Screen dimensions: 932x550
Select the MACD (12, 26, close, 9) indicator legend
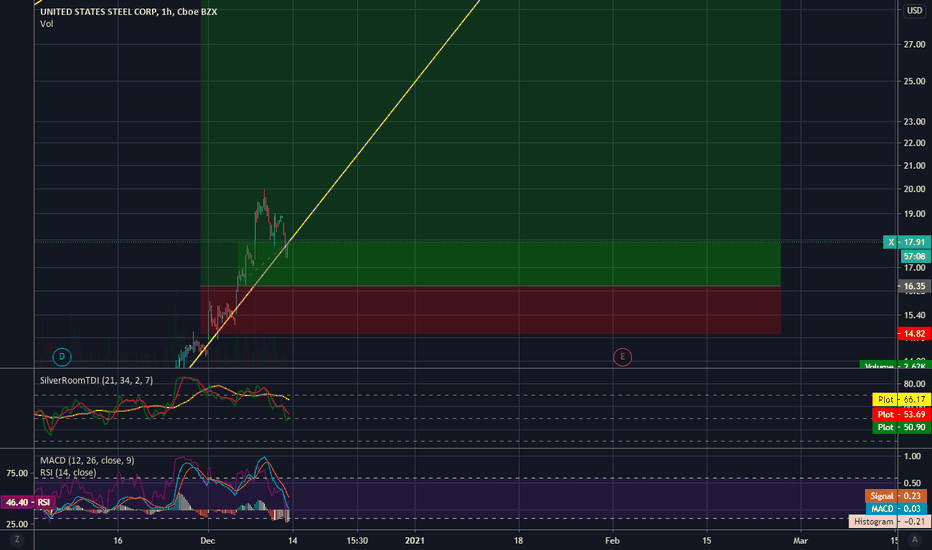pyautogui.click(x=87, y=460)
